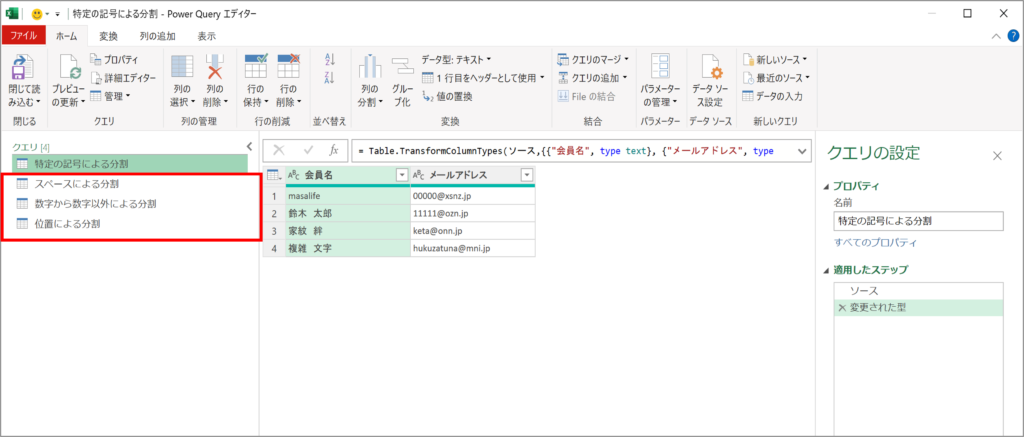
Task: Select the メールアドレス column header
Action: (473, 175)
